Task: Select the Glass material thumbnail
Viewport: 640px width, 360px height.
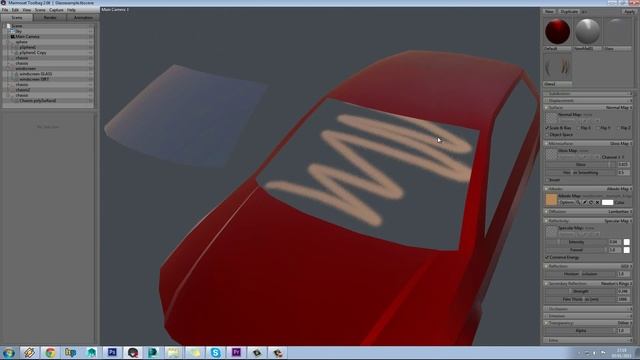Action: [618, 31]
